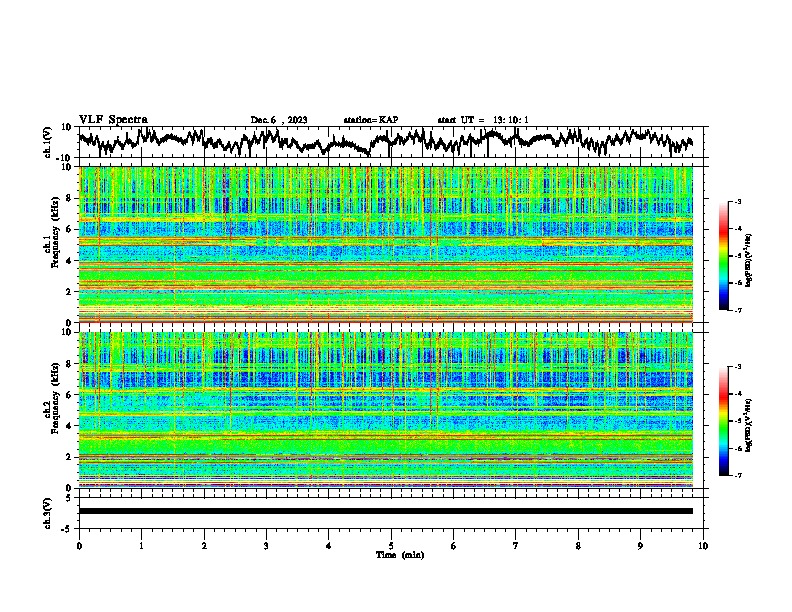
Task: Click the black ch.3 signal bar
Action: (386, 511)
